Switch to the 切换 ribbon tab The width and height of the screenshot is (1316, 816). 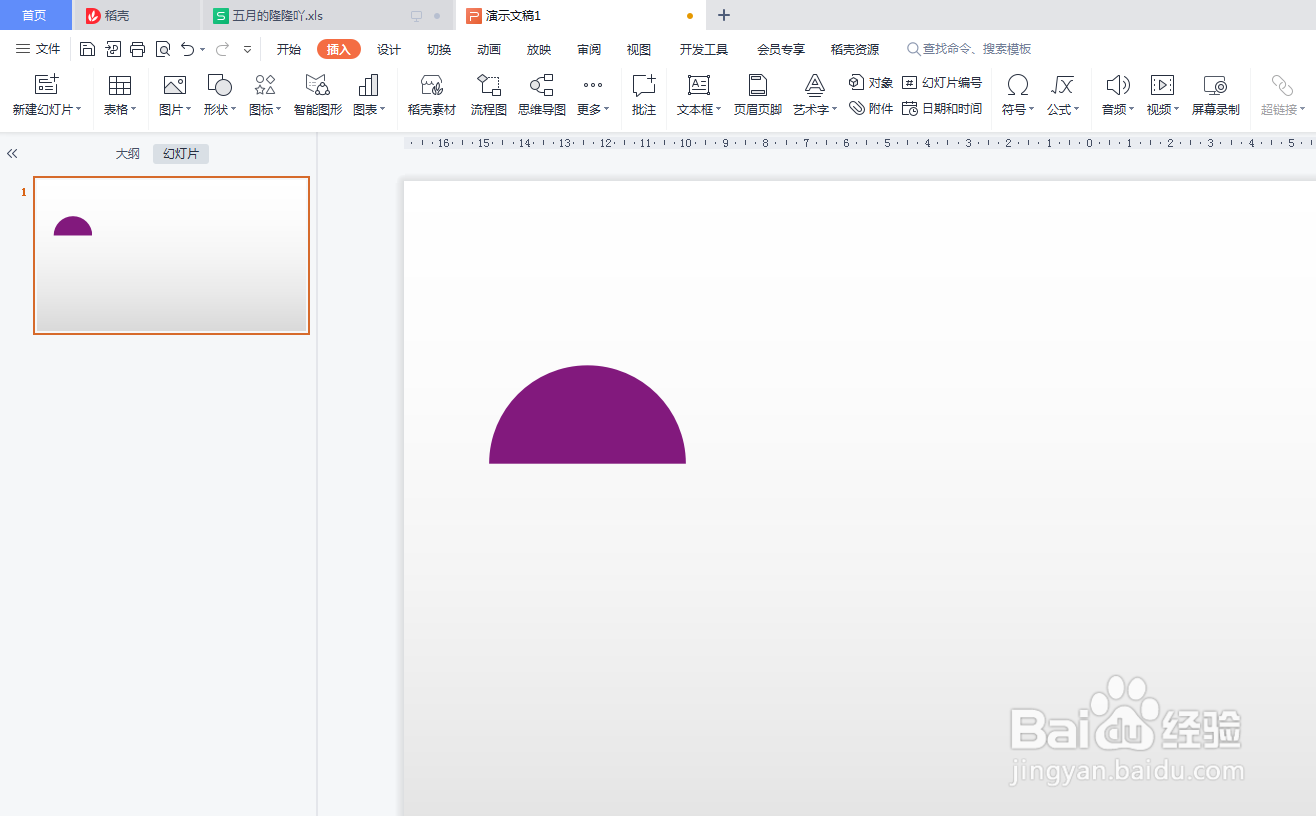tap(439, 49)
